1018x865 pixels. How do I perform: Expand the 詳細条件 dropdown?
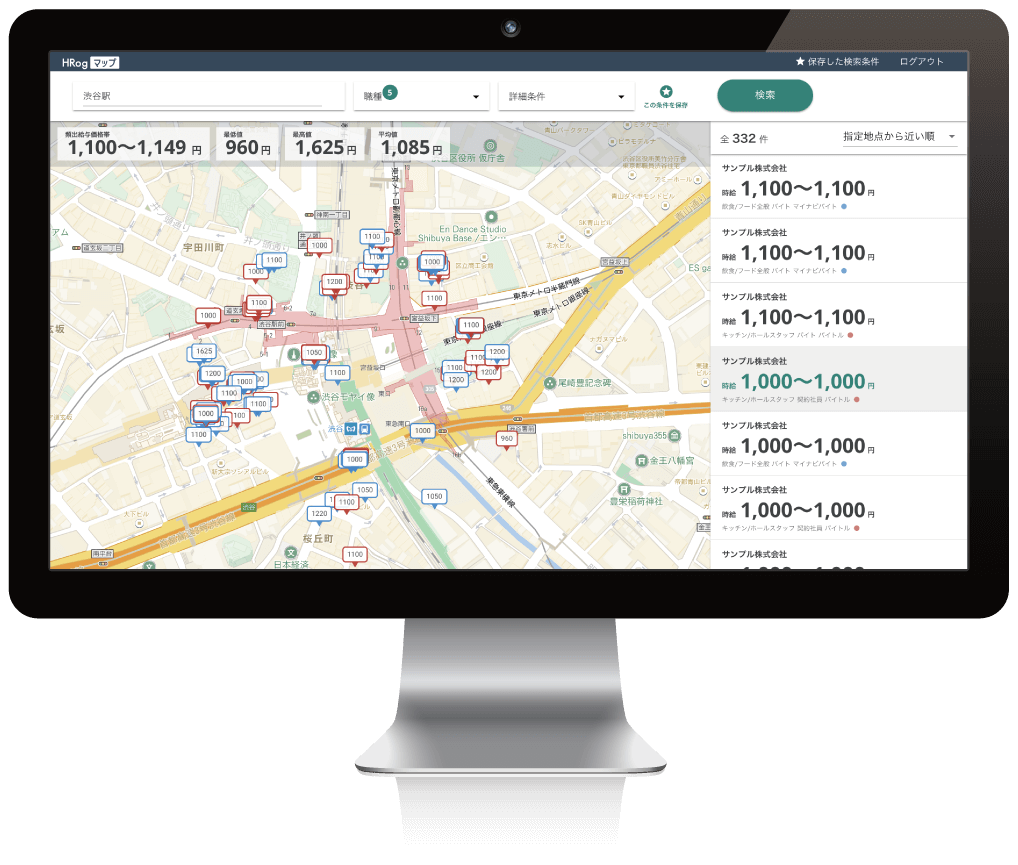pyautogui.click(x=566, y=96)
